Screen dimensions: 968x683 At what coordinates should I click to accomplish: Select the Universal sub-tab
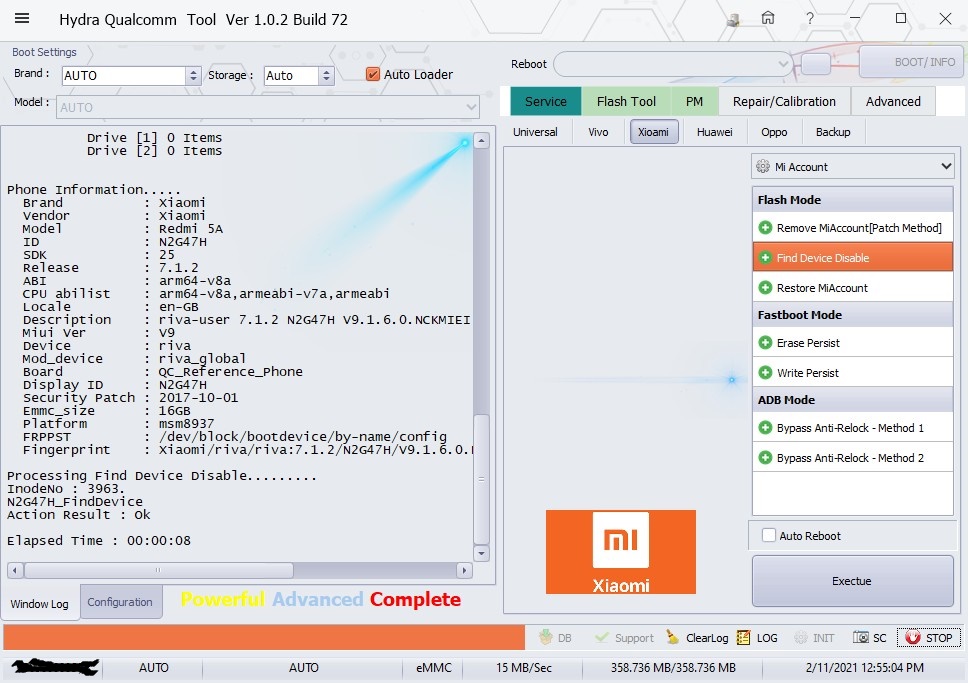click(535, 132)
